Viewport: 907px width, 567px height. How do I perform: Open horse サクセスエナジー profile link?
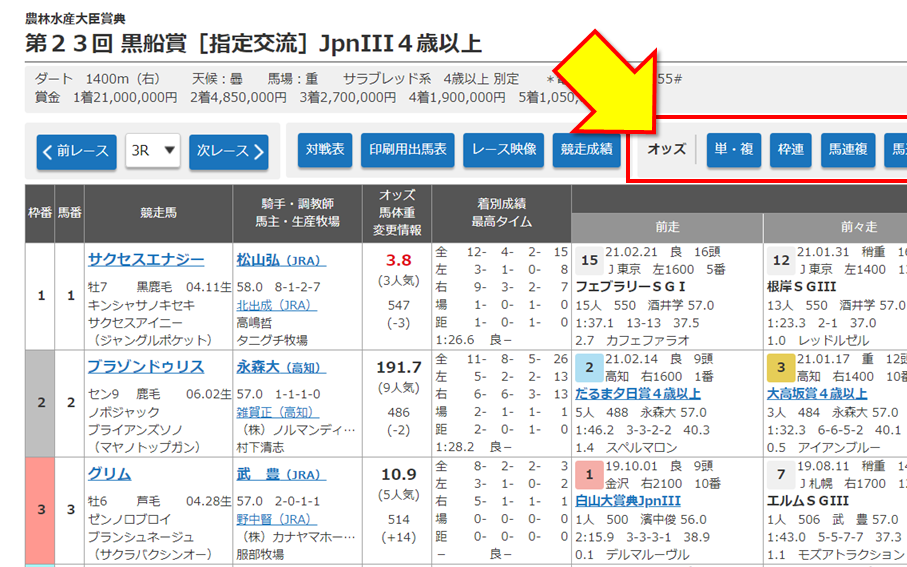146,259
